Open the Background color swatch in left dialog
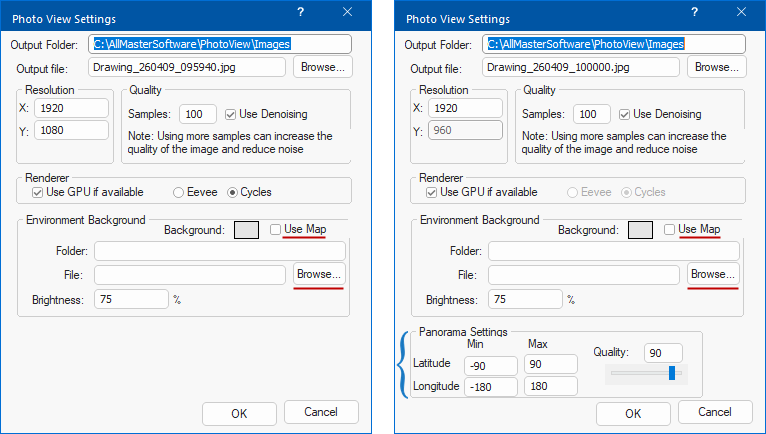 pyautogui.click(x=246, y=230)
